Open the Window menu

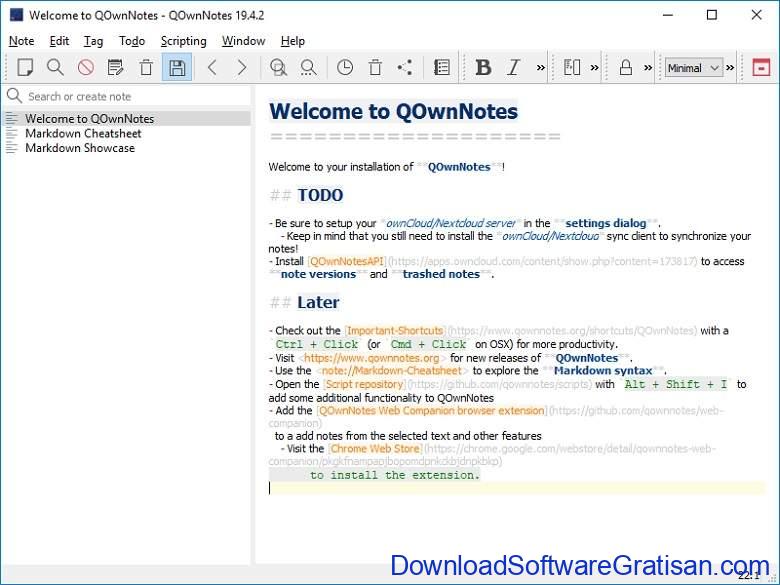click(x=243, y=41)
